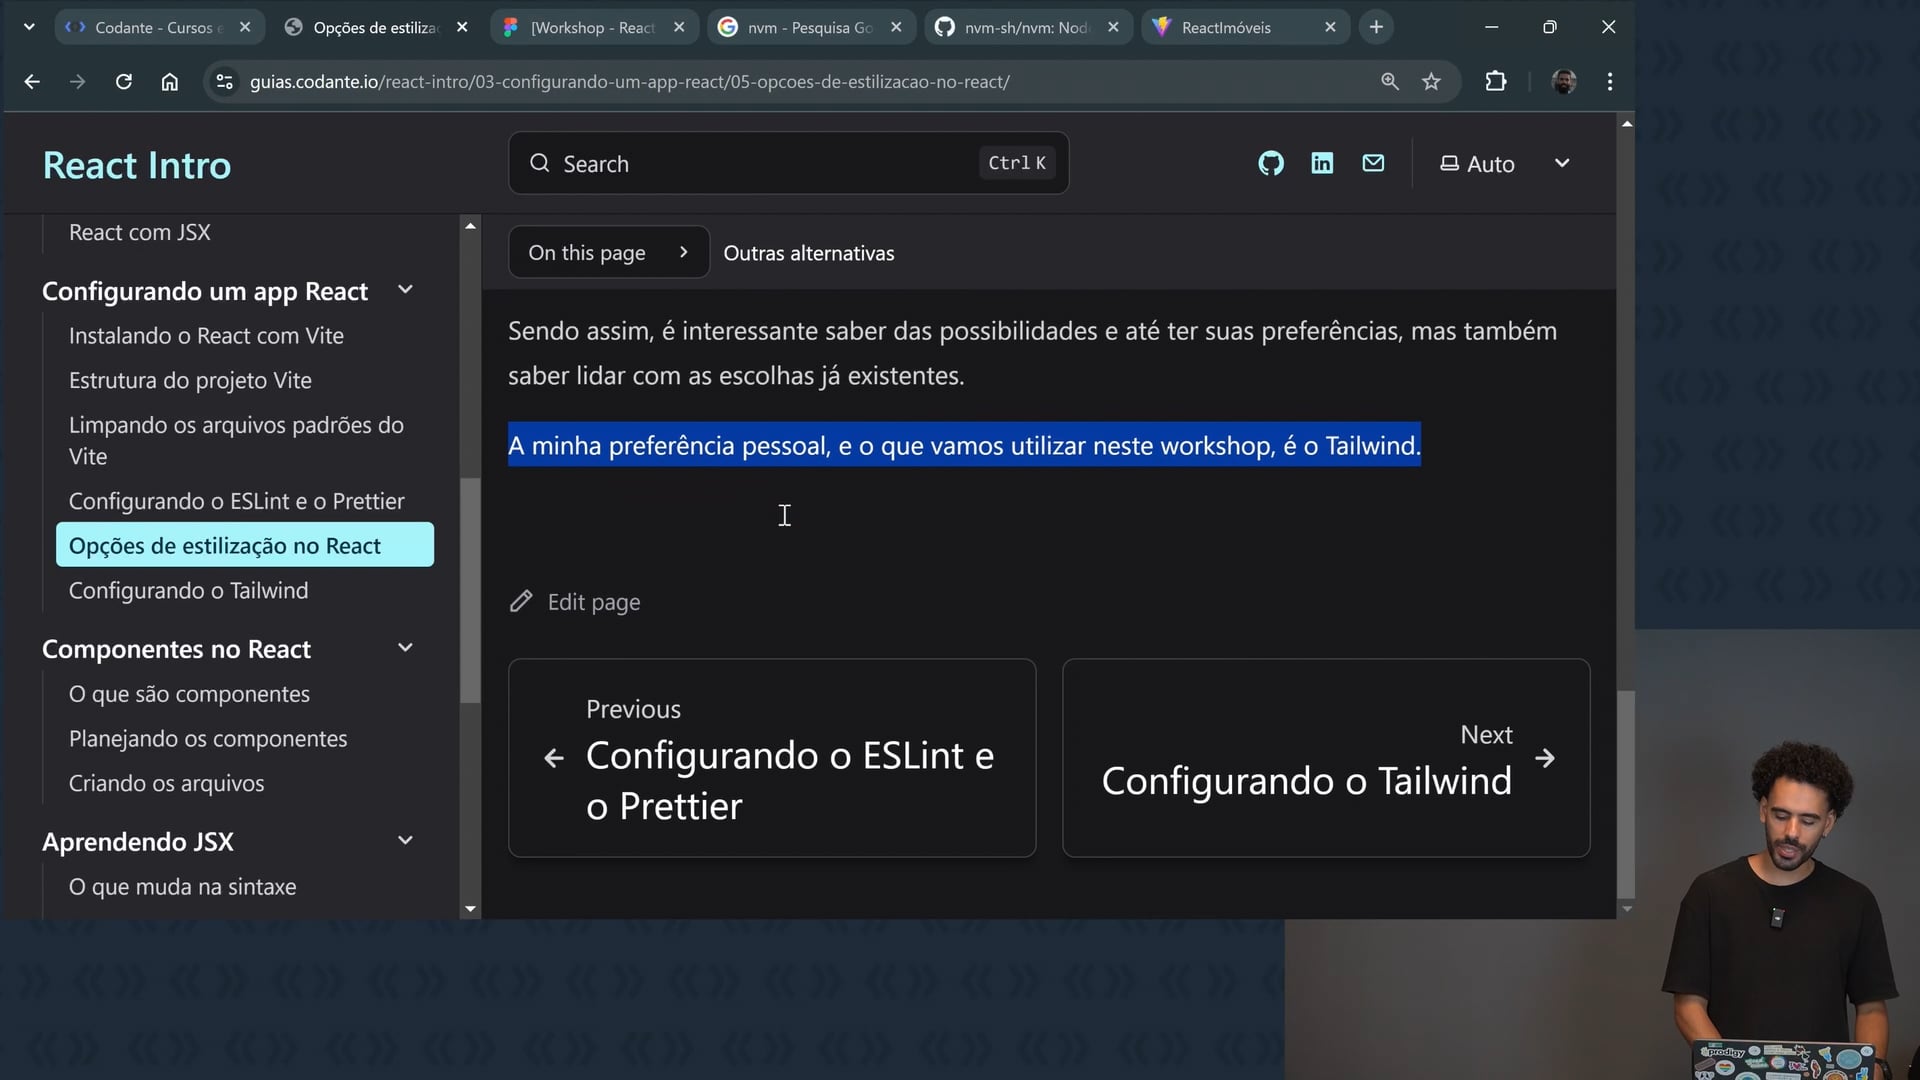This screenshot has height=1080, width=1920.
Task: Open Configurando o ESLint e o Prettier sidebar link
Action: coord(236,501)
